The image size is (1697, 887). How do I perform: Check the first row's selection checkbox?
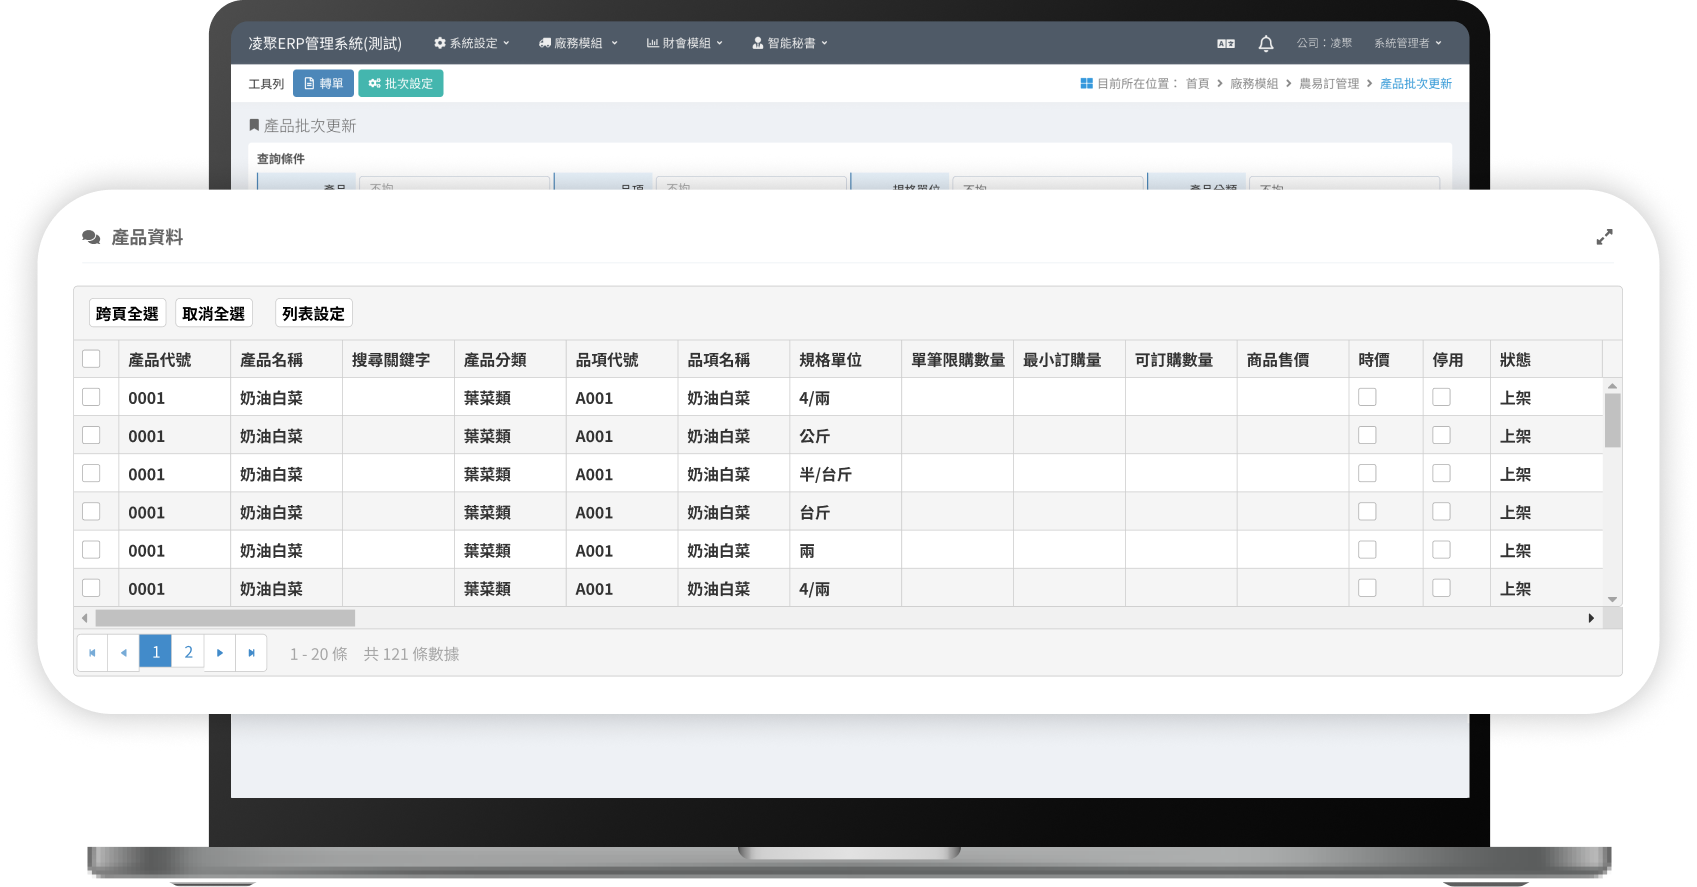[x=91, y=397]
